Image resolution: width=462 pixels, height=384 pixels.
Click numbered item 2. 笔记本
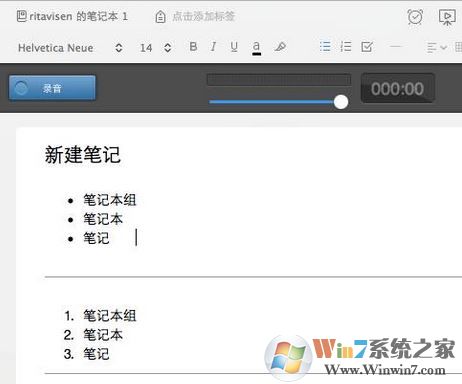coord(93,335)
